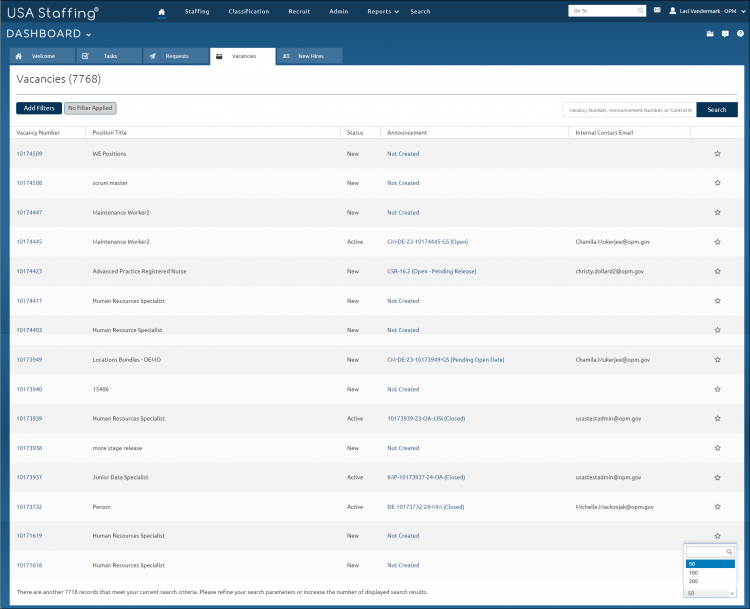Open the Staffing menu

click(x=197, y=11)
